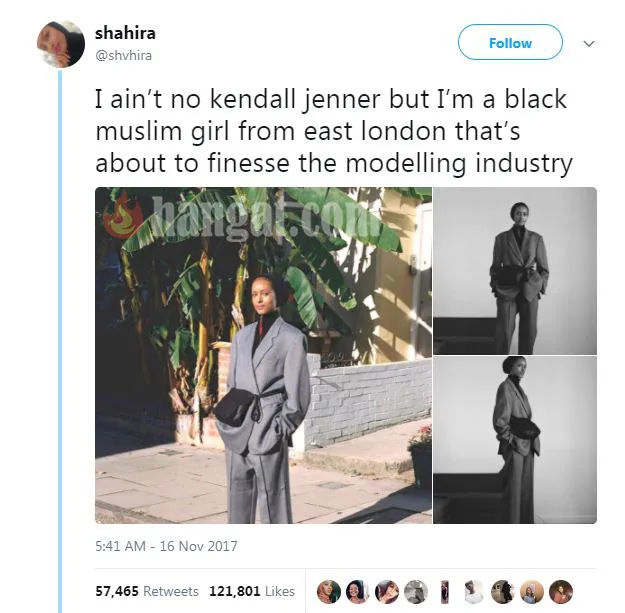The image size is (625, 613).
Task: Open the narrow tall fifth liker avatar
Action: (x=445, y=591)
